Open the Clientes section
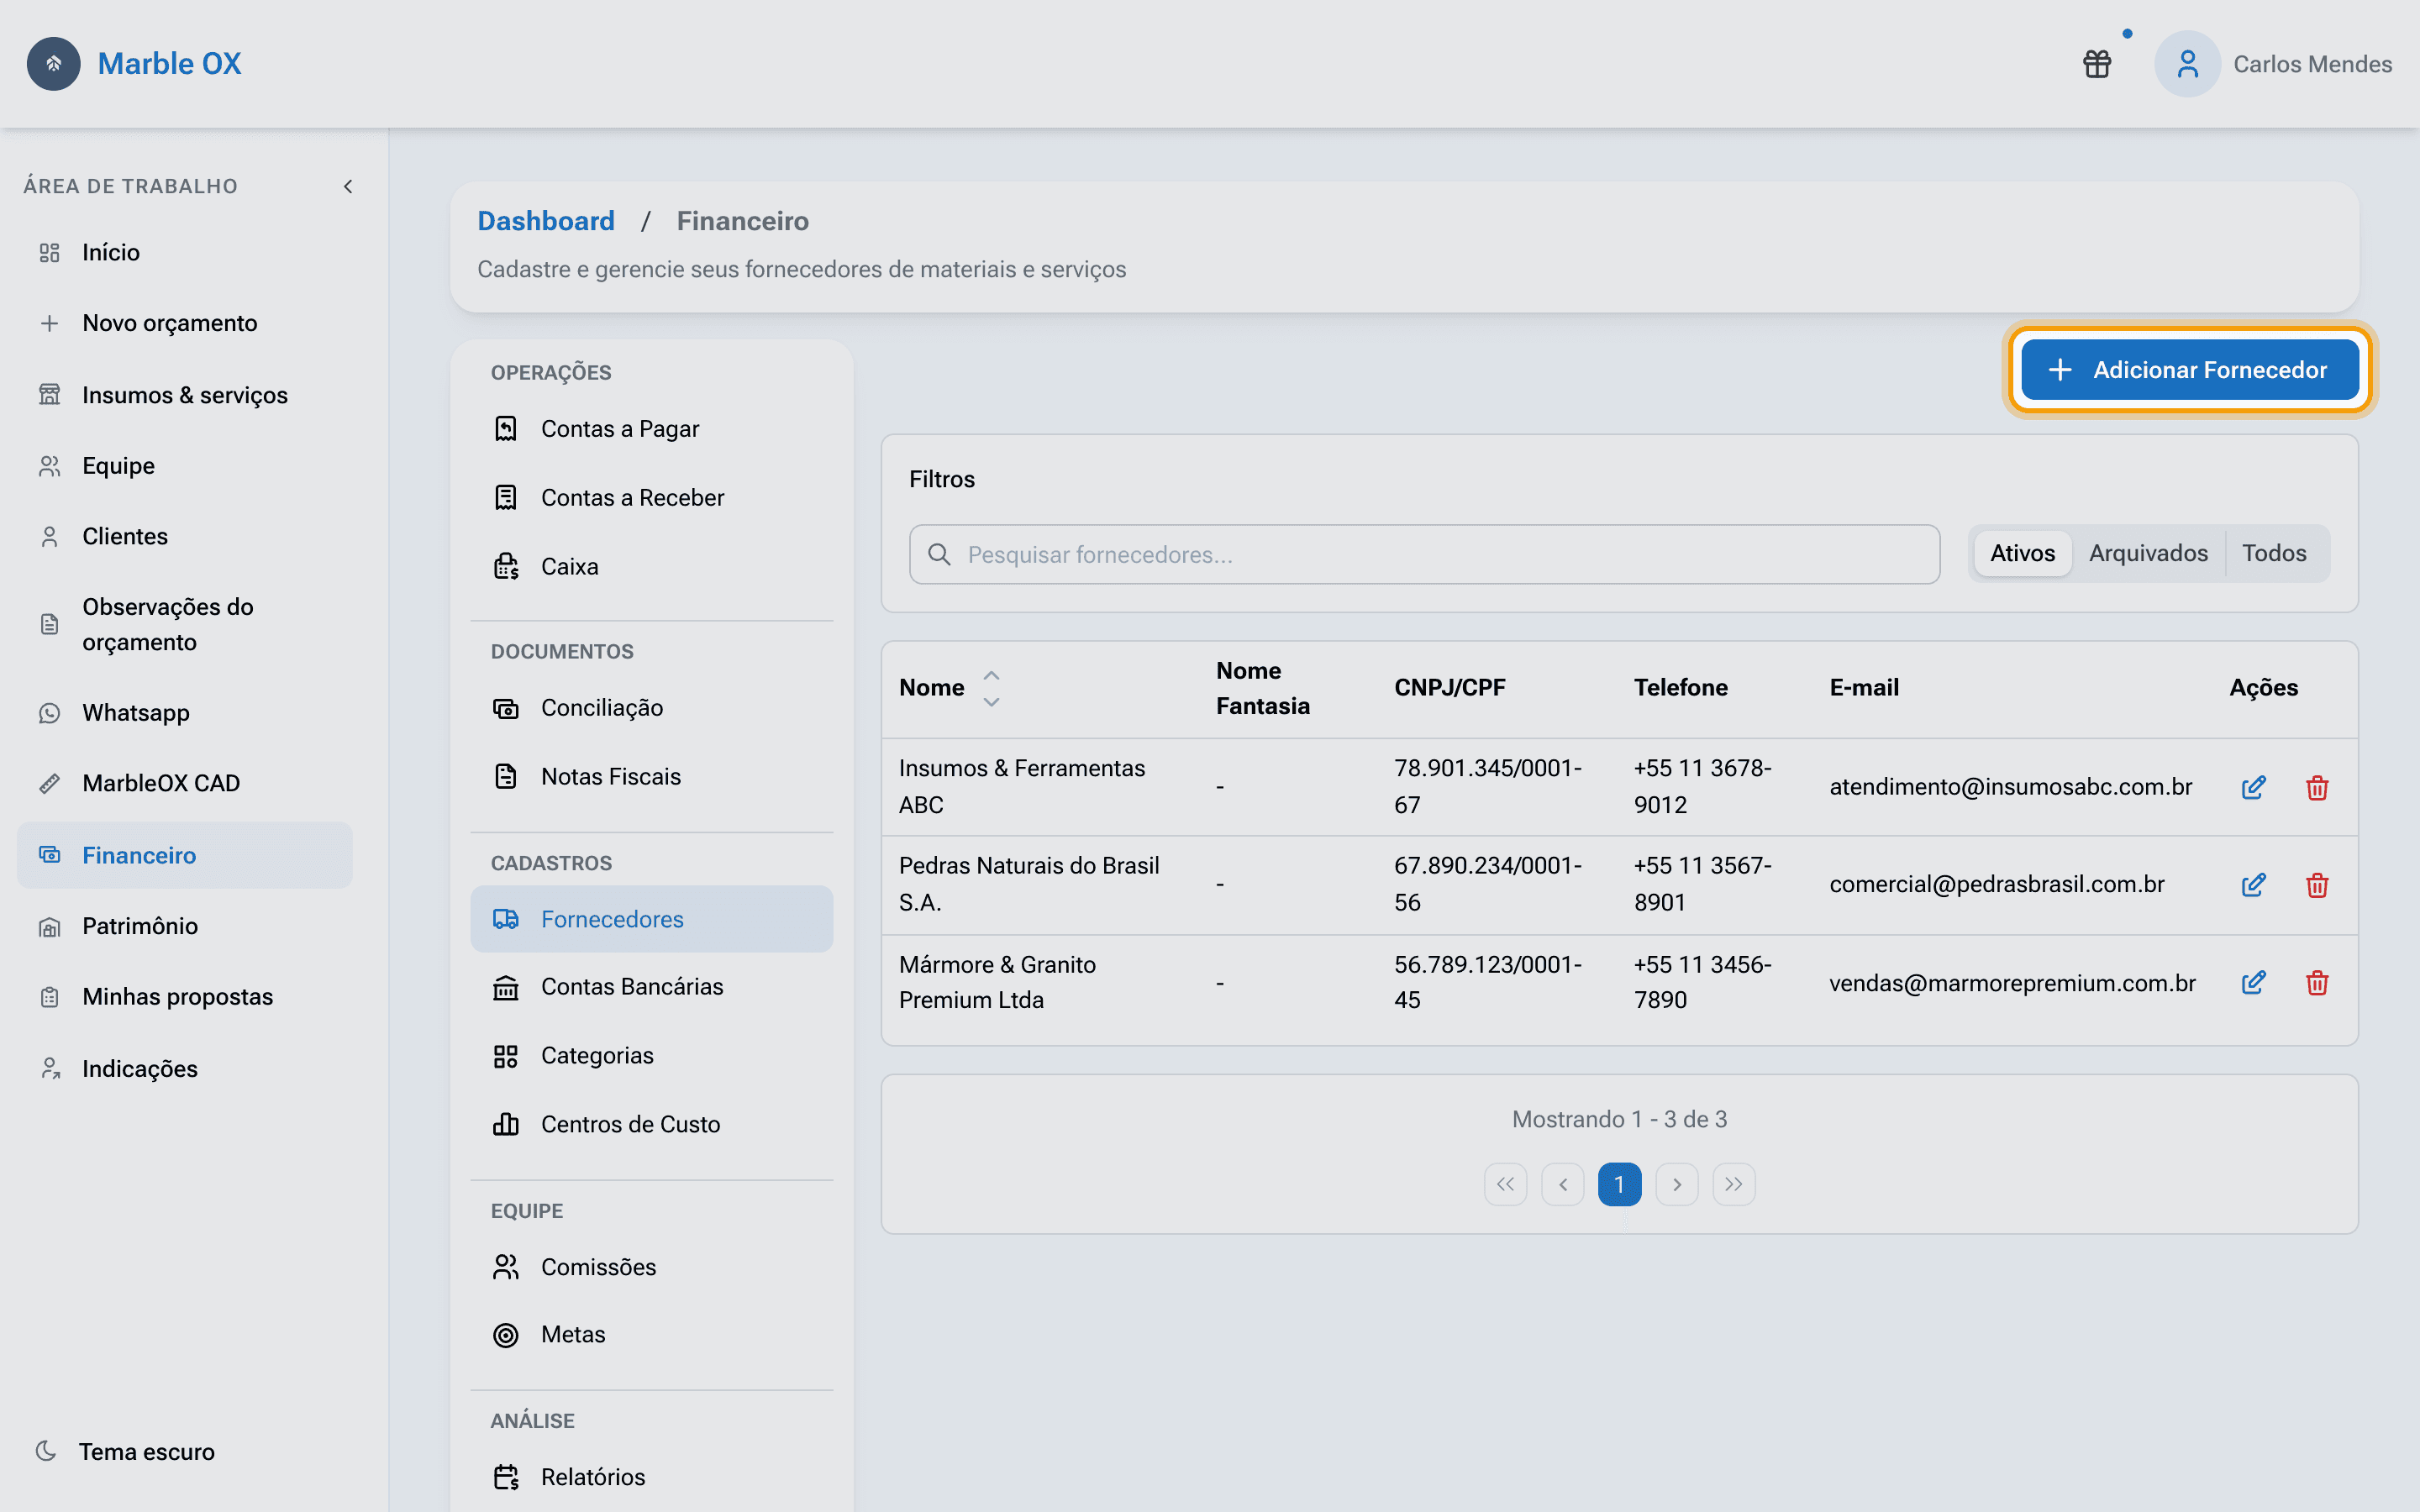Viewport: 2420px width, 1512px height. [185, 536]
